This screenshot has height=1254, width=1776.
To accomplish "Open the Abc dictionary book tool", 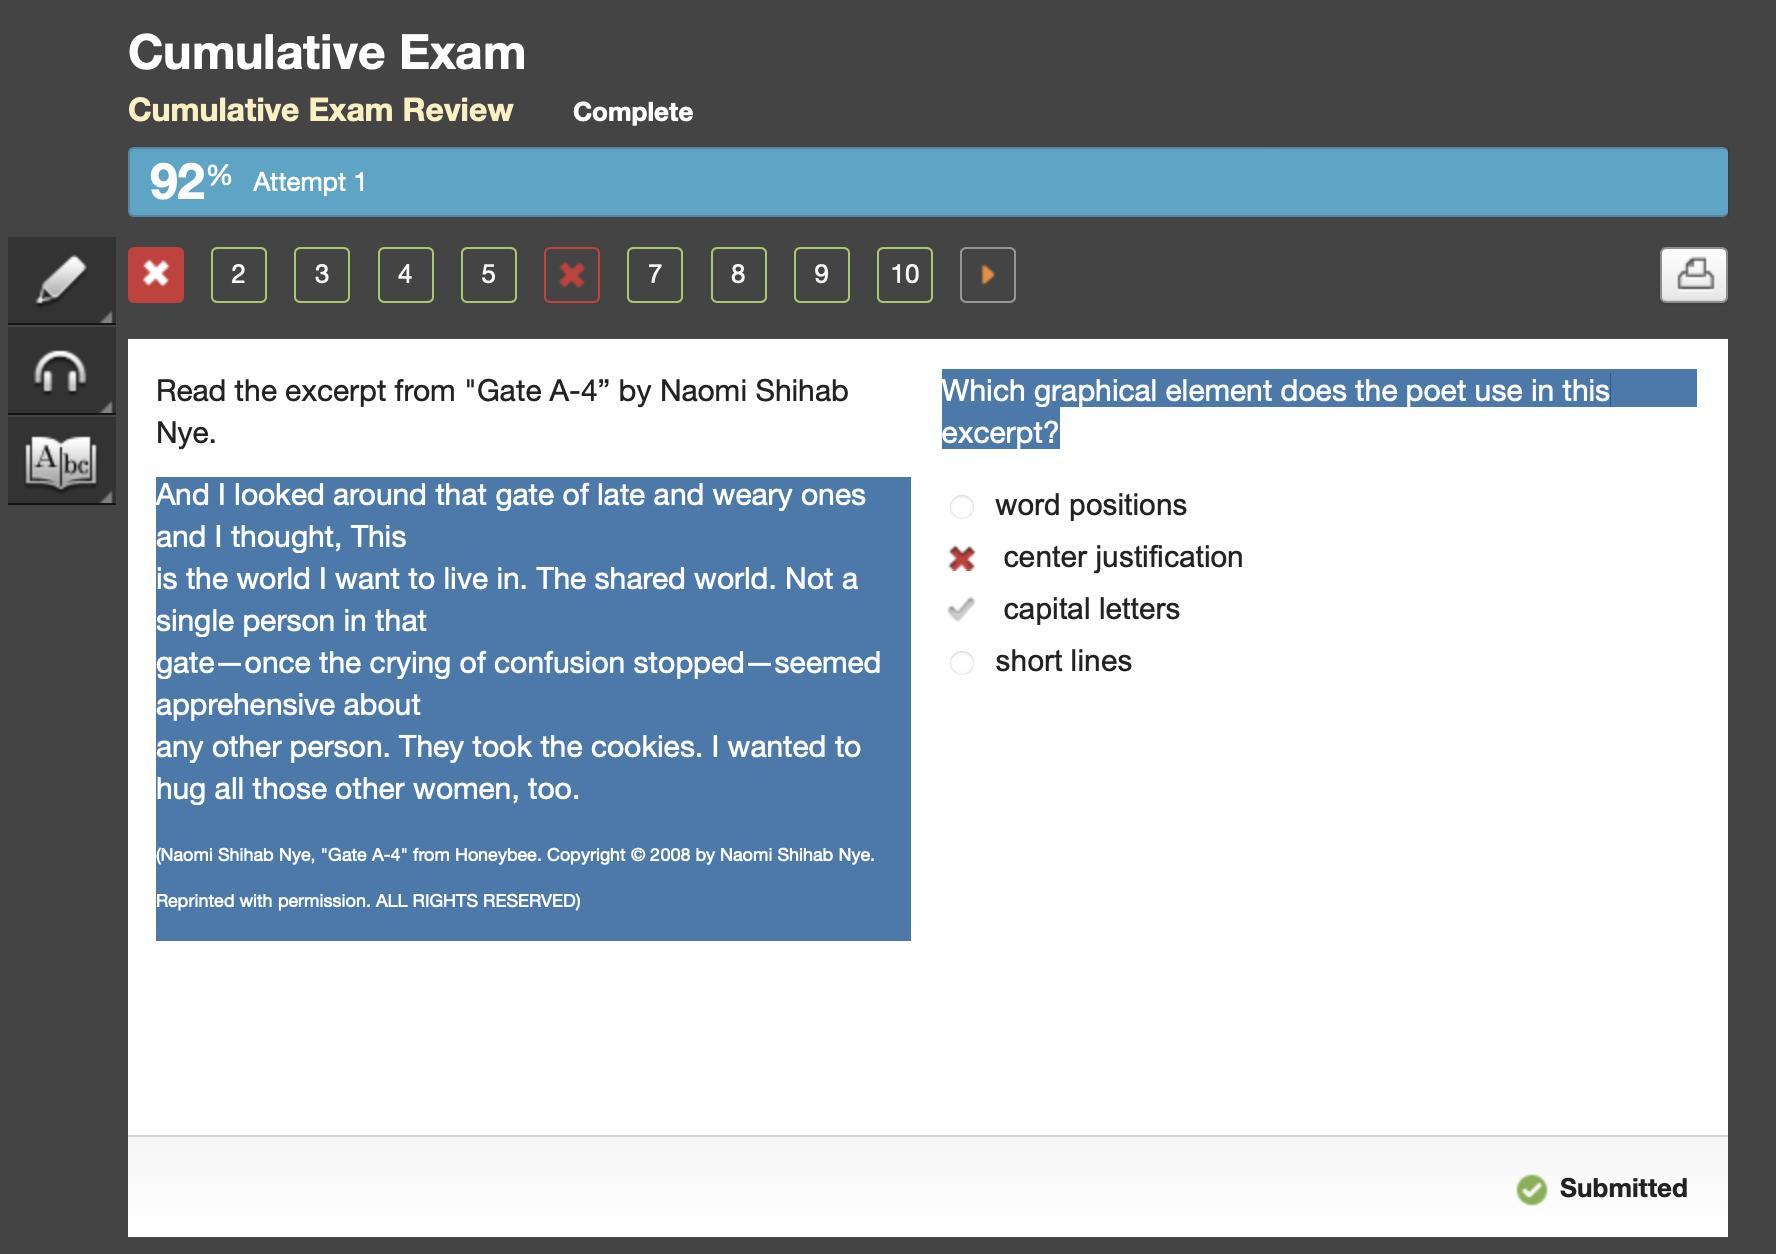I will click(61, 462).
